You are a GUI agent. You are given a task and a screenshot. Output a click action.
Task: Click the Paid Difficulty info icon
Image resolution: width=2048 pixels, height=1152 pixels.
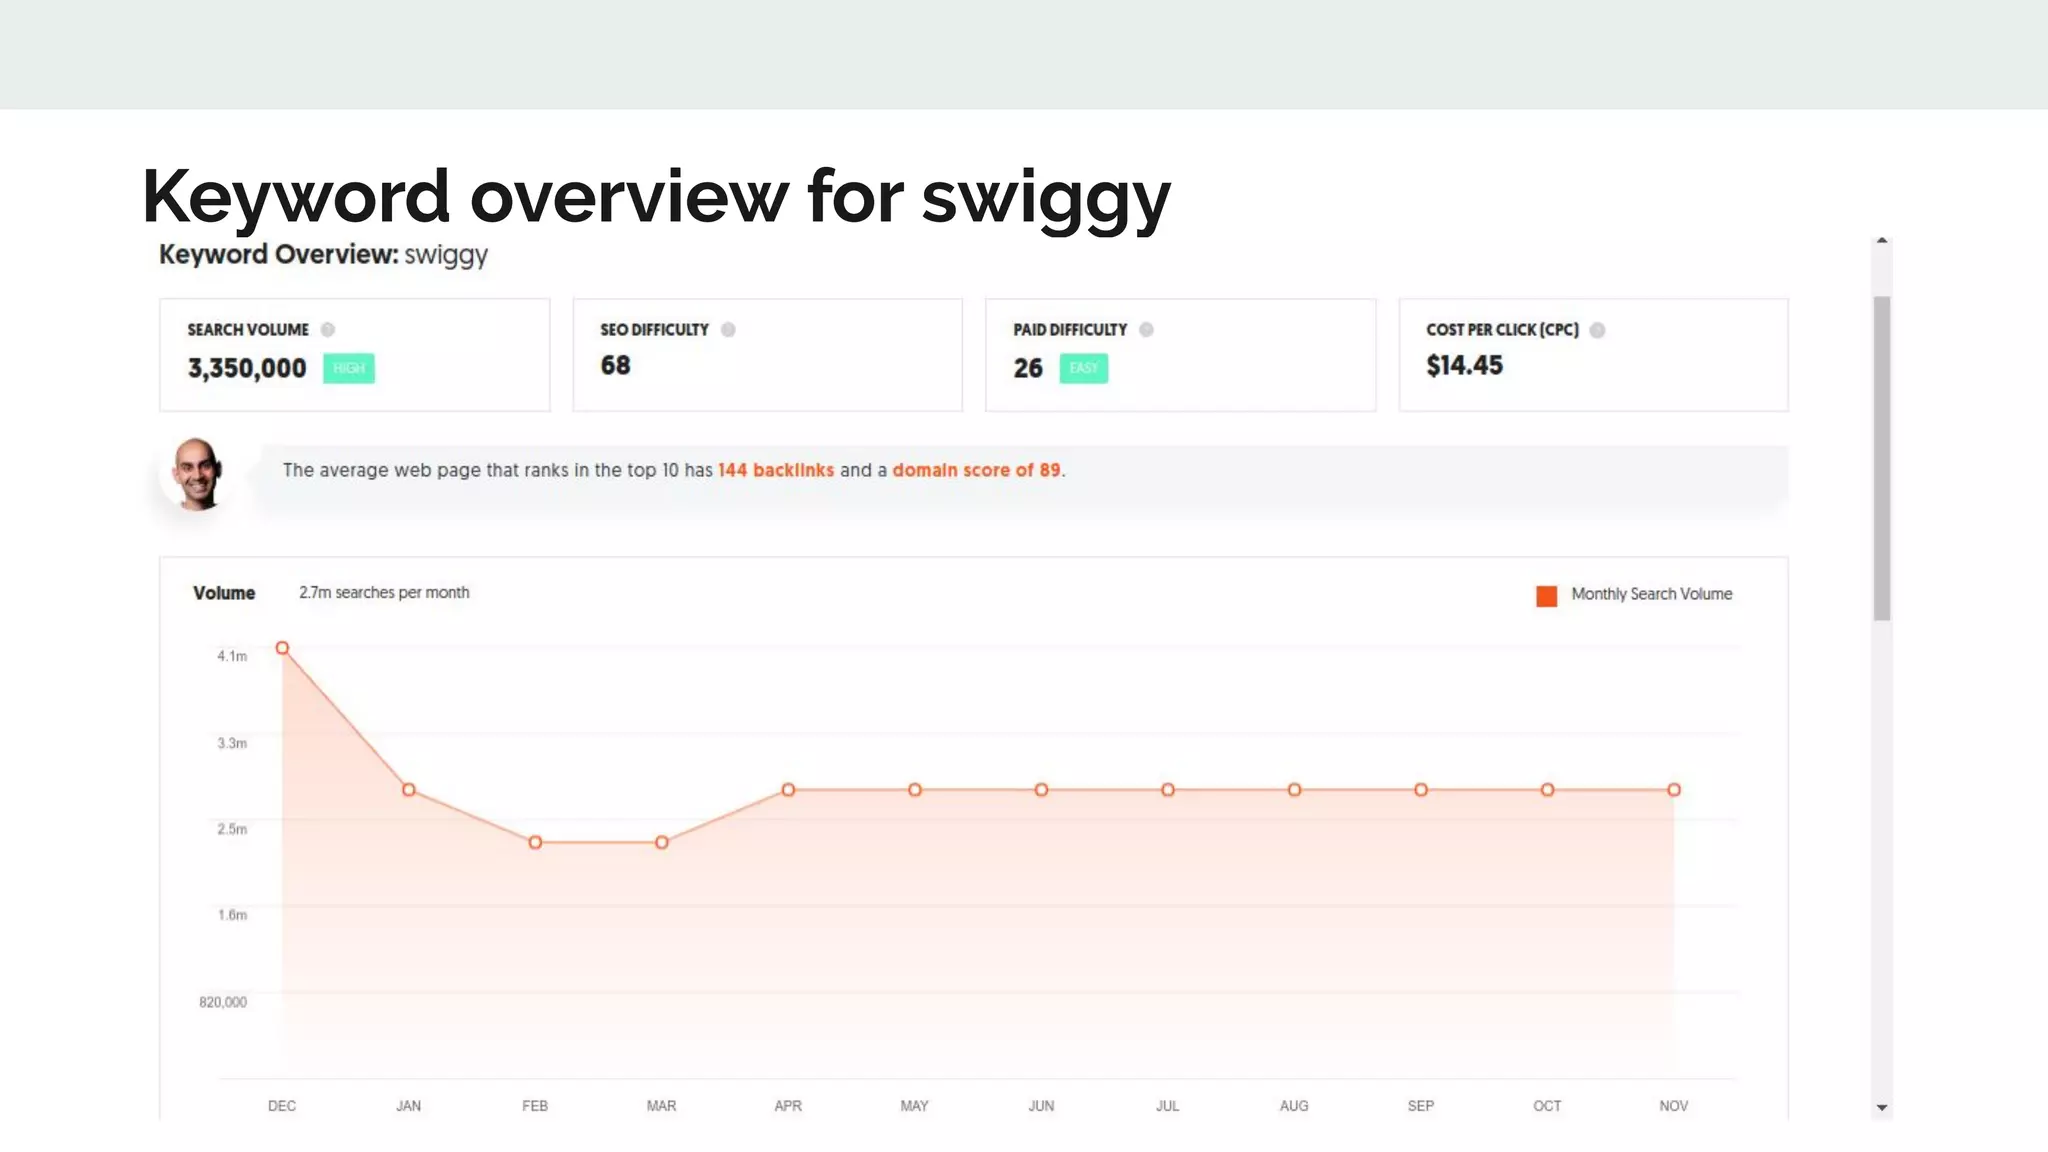click(1146, 330)
